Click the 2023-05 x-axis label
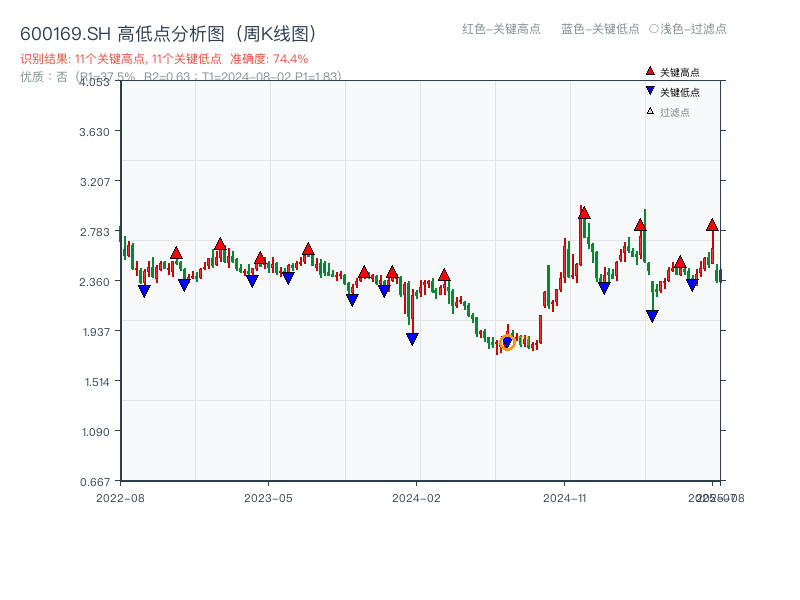The width and height of the screenshot is (800, 600). coord(268,498)
